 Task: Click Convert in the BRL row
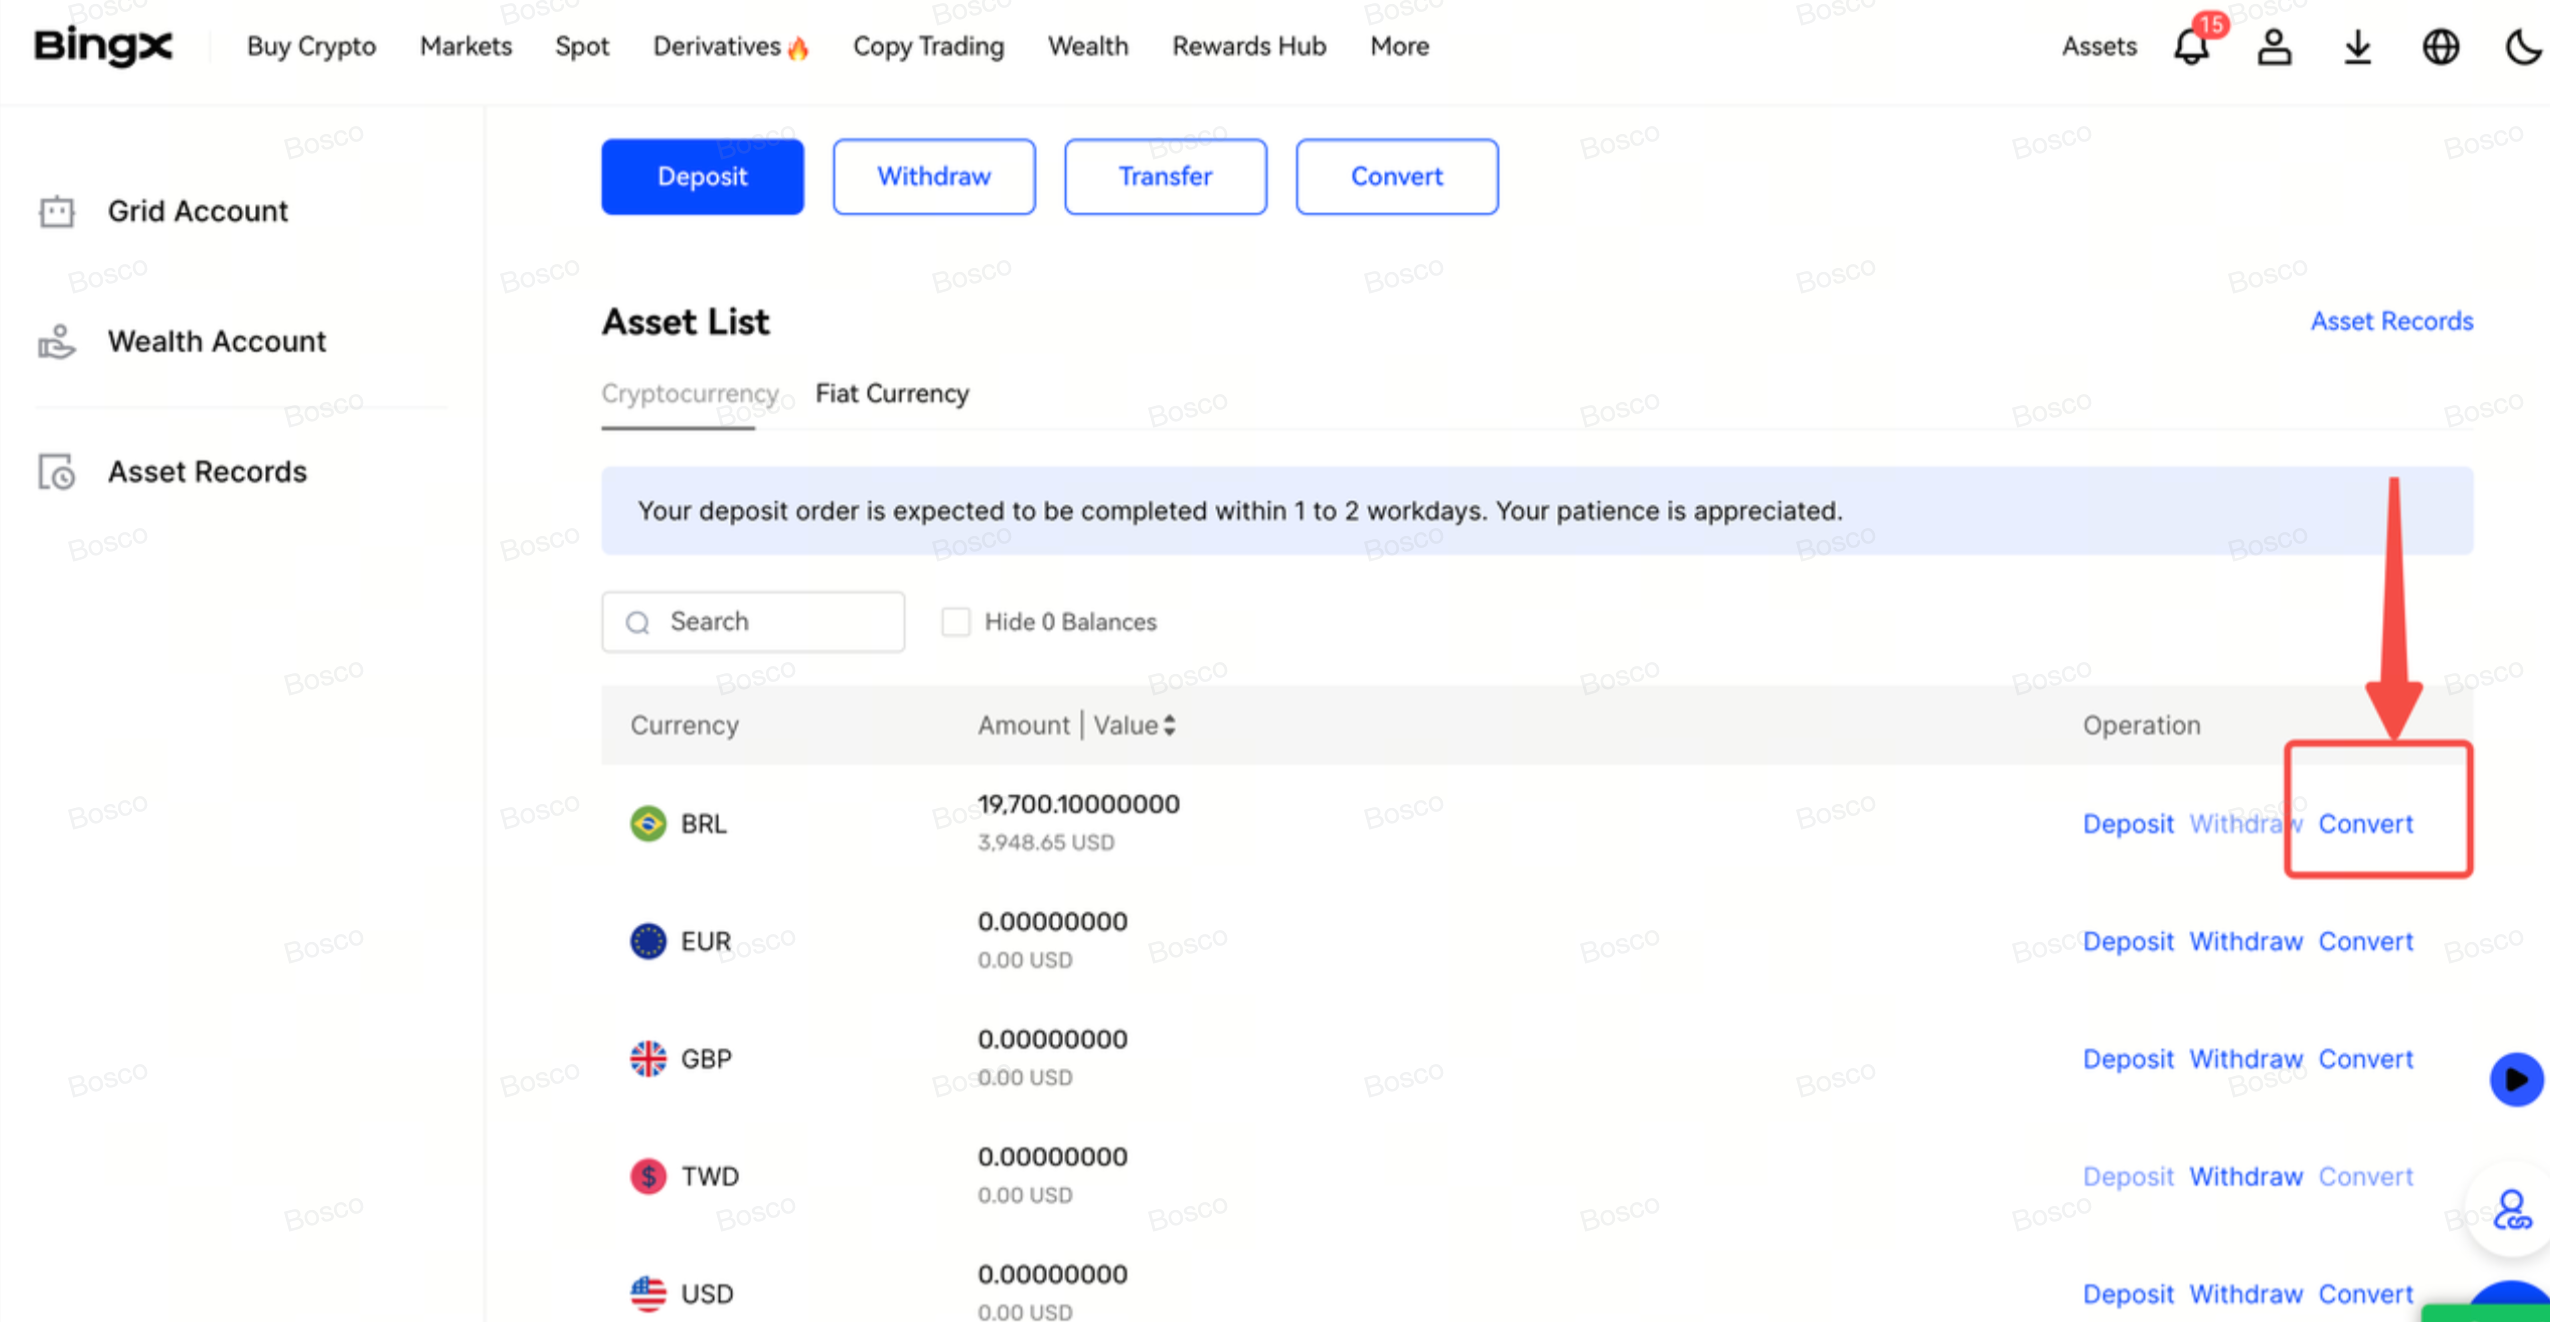click(x=2365, y=824)
